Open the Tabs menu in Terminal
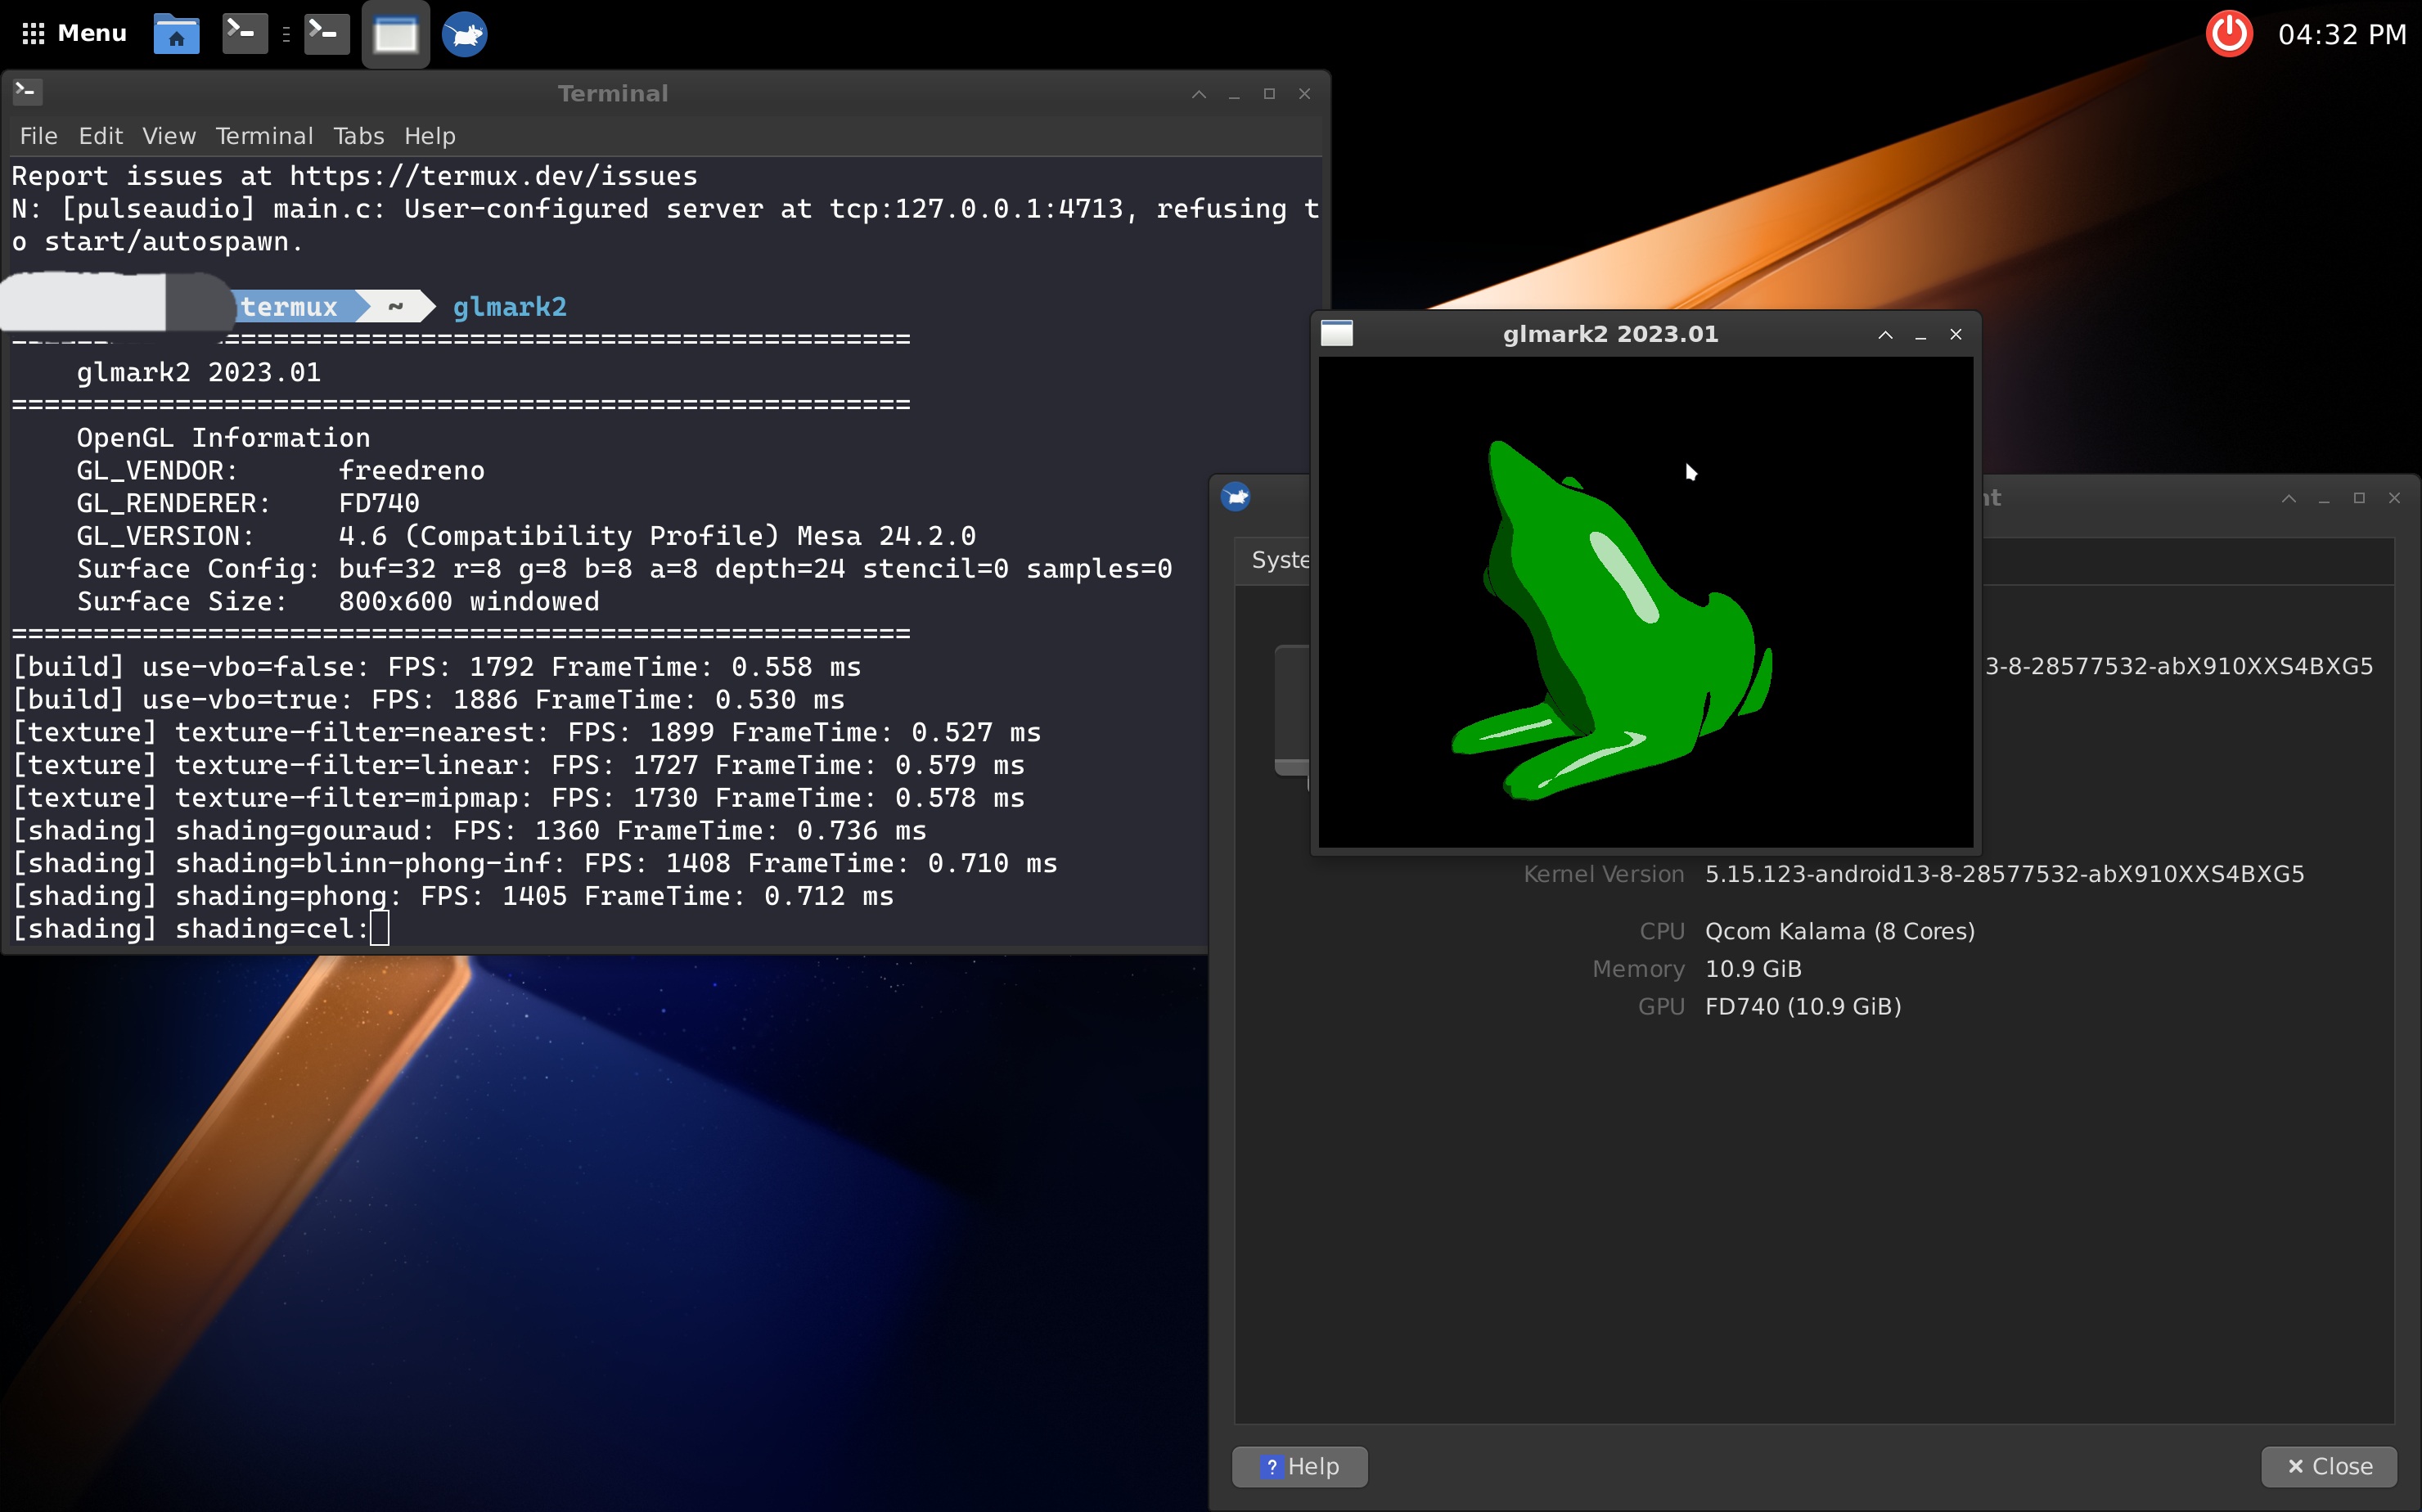 coord(359,135)
